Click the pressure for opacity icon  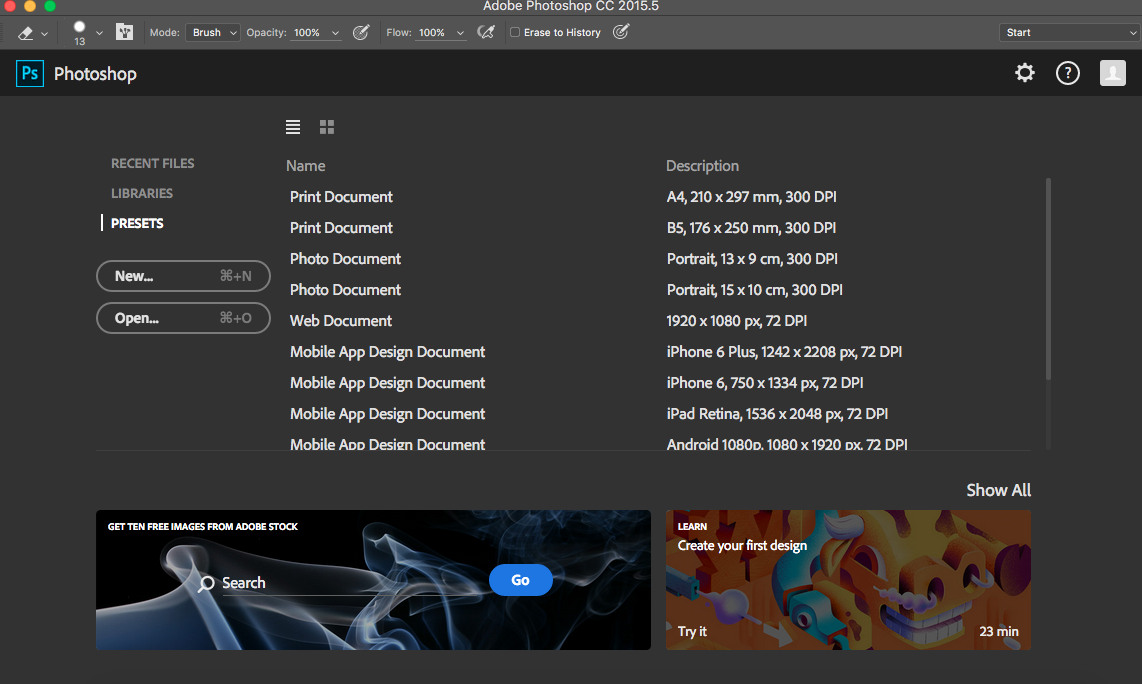[362, 33]
